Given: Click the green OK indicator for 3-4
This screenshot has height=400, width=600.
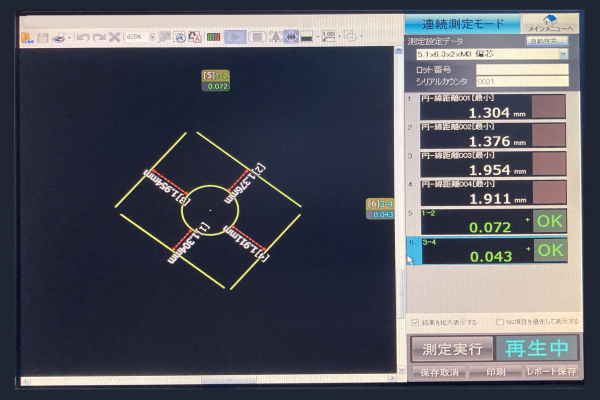Looking at the screenshot, I should (550, 250).
